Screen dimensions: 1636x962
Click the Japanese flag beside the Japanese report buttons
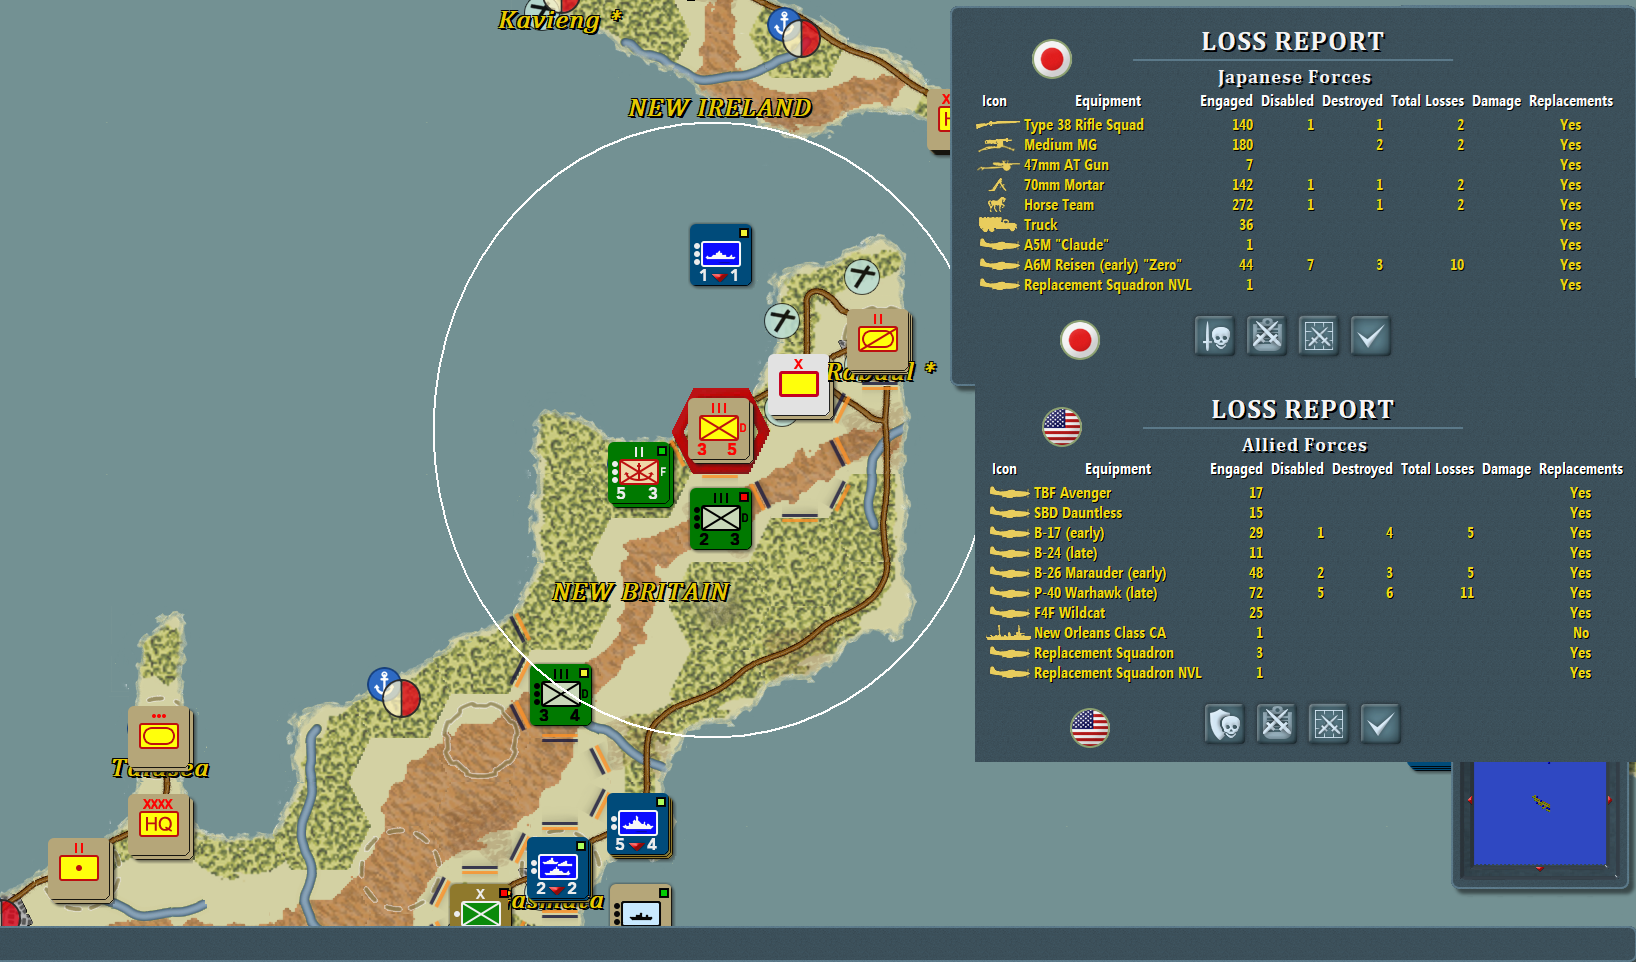pyautogui.click(x=1080, y=340)
